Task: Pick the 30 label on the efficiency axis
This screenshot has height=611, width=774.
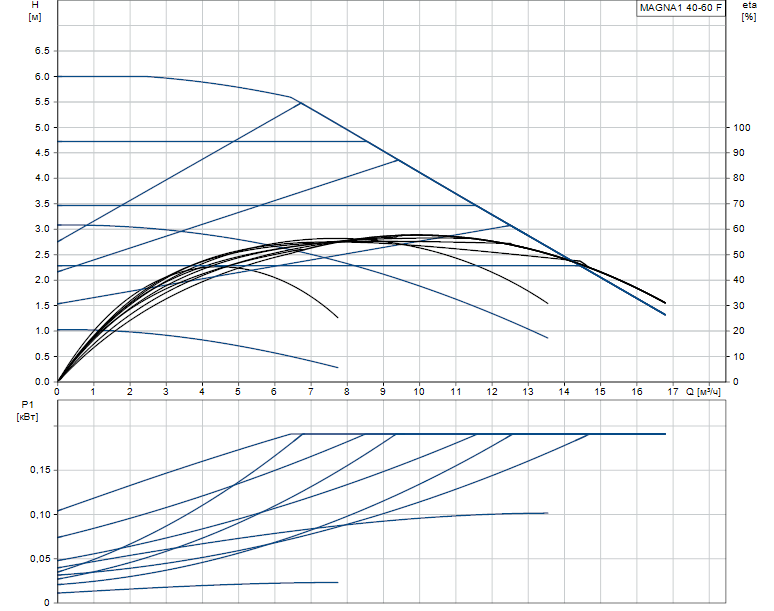Action: (739, 306)
